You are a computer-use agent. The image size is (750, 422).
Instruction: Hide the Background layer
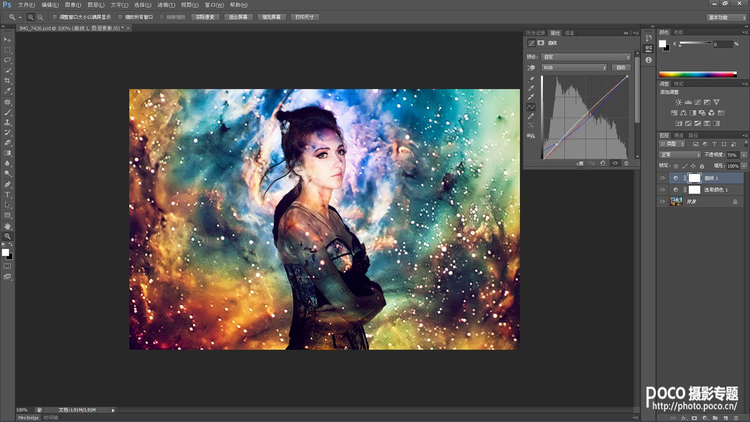coord(662,202)
